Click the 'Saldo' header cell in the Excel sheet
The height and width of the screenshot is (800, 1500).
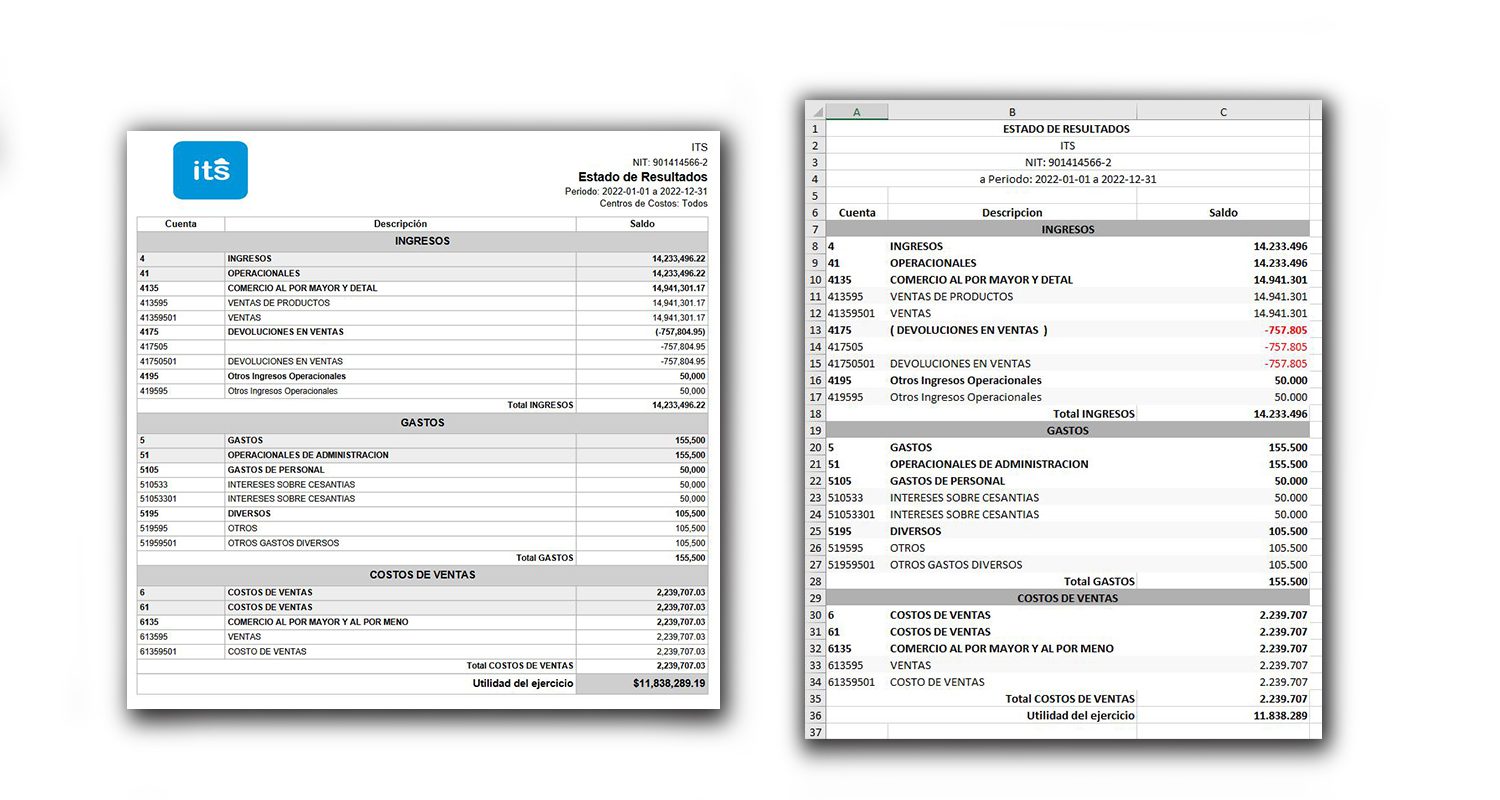pyautogui.click(x=1223, y=213)
